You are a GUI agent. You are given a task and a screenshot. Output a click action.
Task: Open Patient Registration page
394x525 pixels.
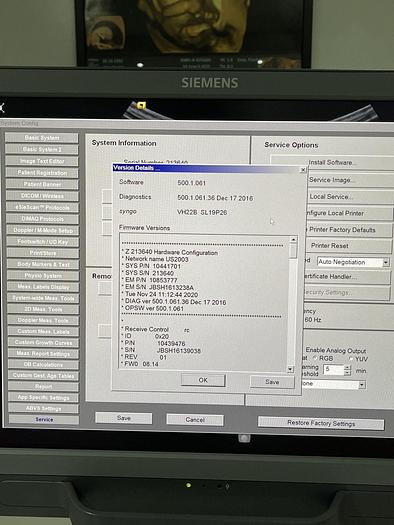42,173
